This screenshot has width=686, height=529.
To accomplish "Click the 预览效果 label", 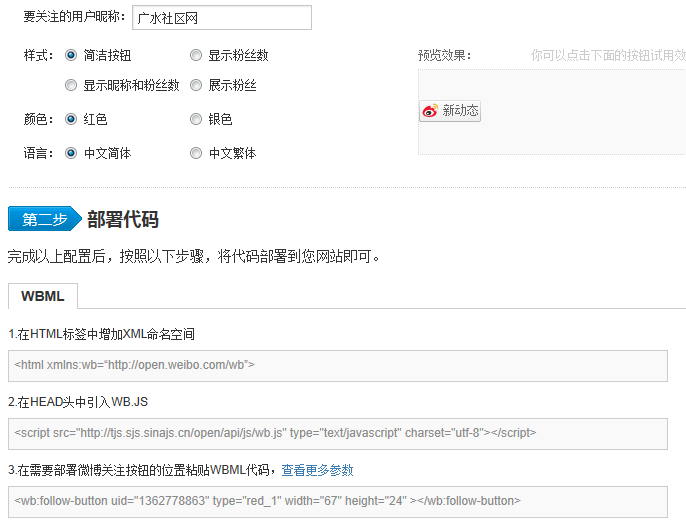I will point(444,56).
